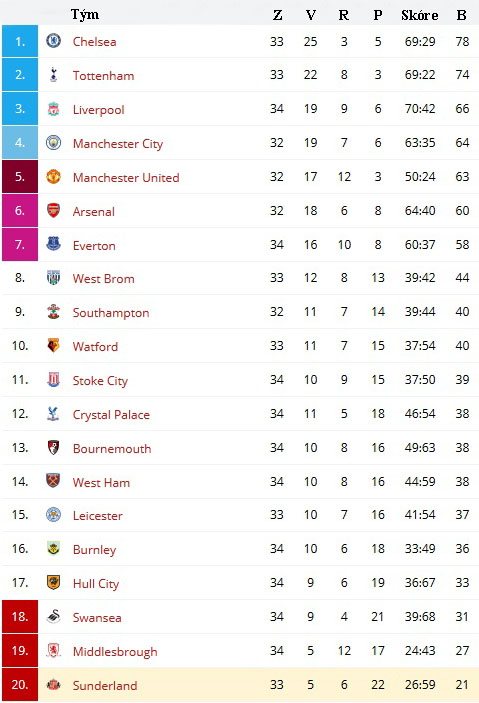Click the Sunderland club crest icon
This screenshot has height=703, width=479.
point(53,685)
